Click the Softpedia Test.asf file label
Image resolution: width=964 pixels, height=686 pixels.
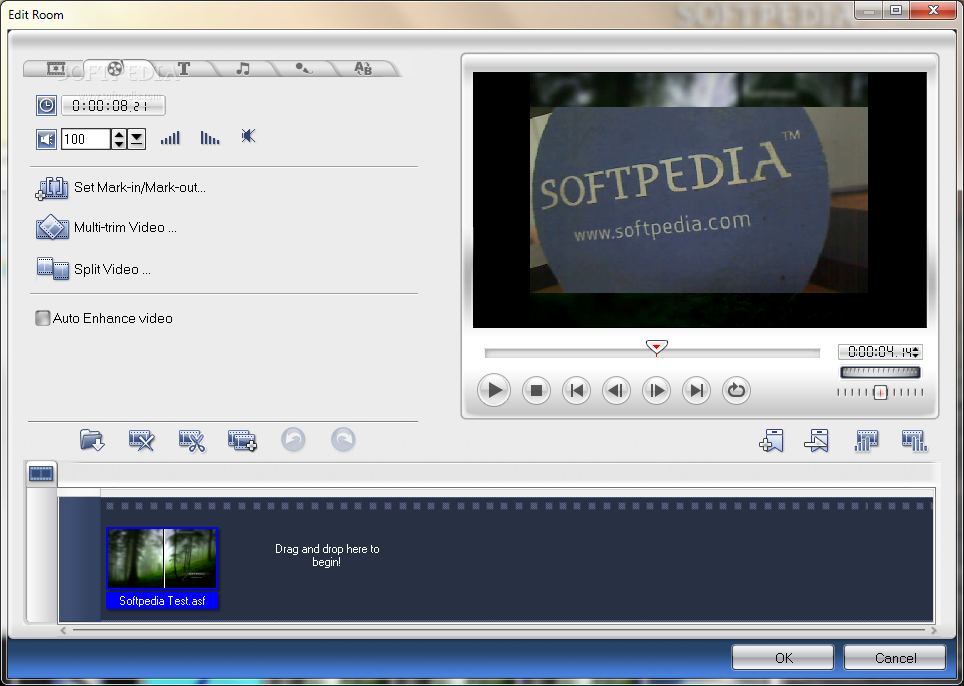click(x=162, y=601)
